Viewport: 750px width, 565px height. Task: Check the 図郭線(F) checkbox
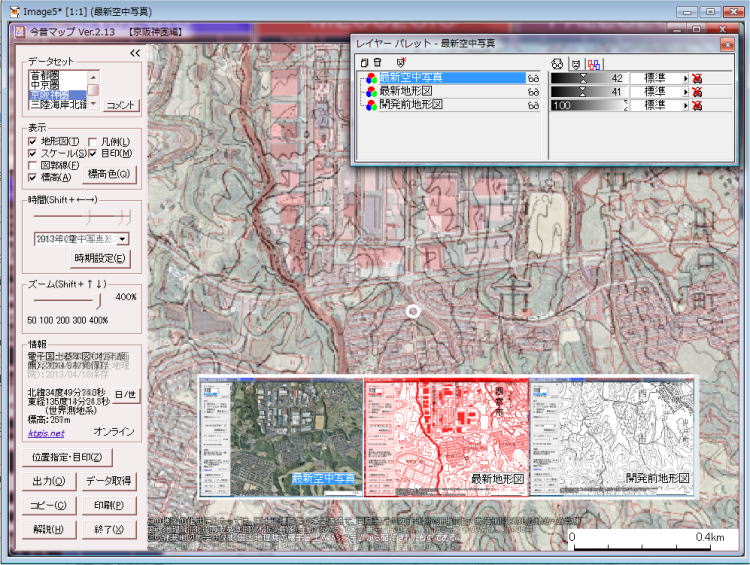coord(33,166)
